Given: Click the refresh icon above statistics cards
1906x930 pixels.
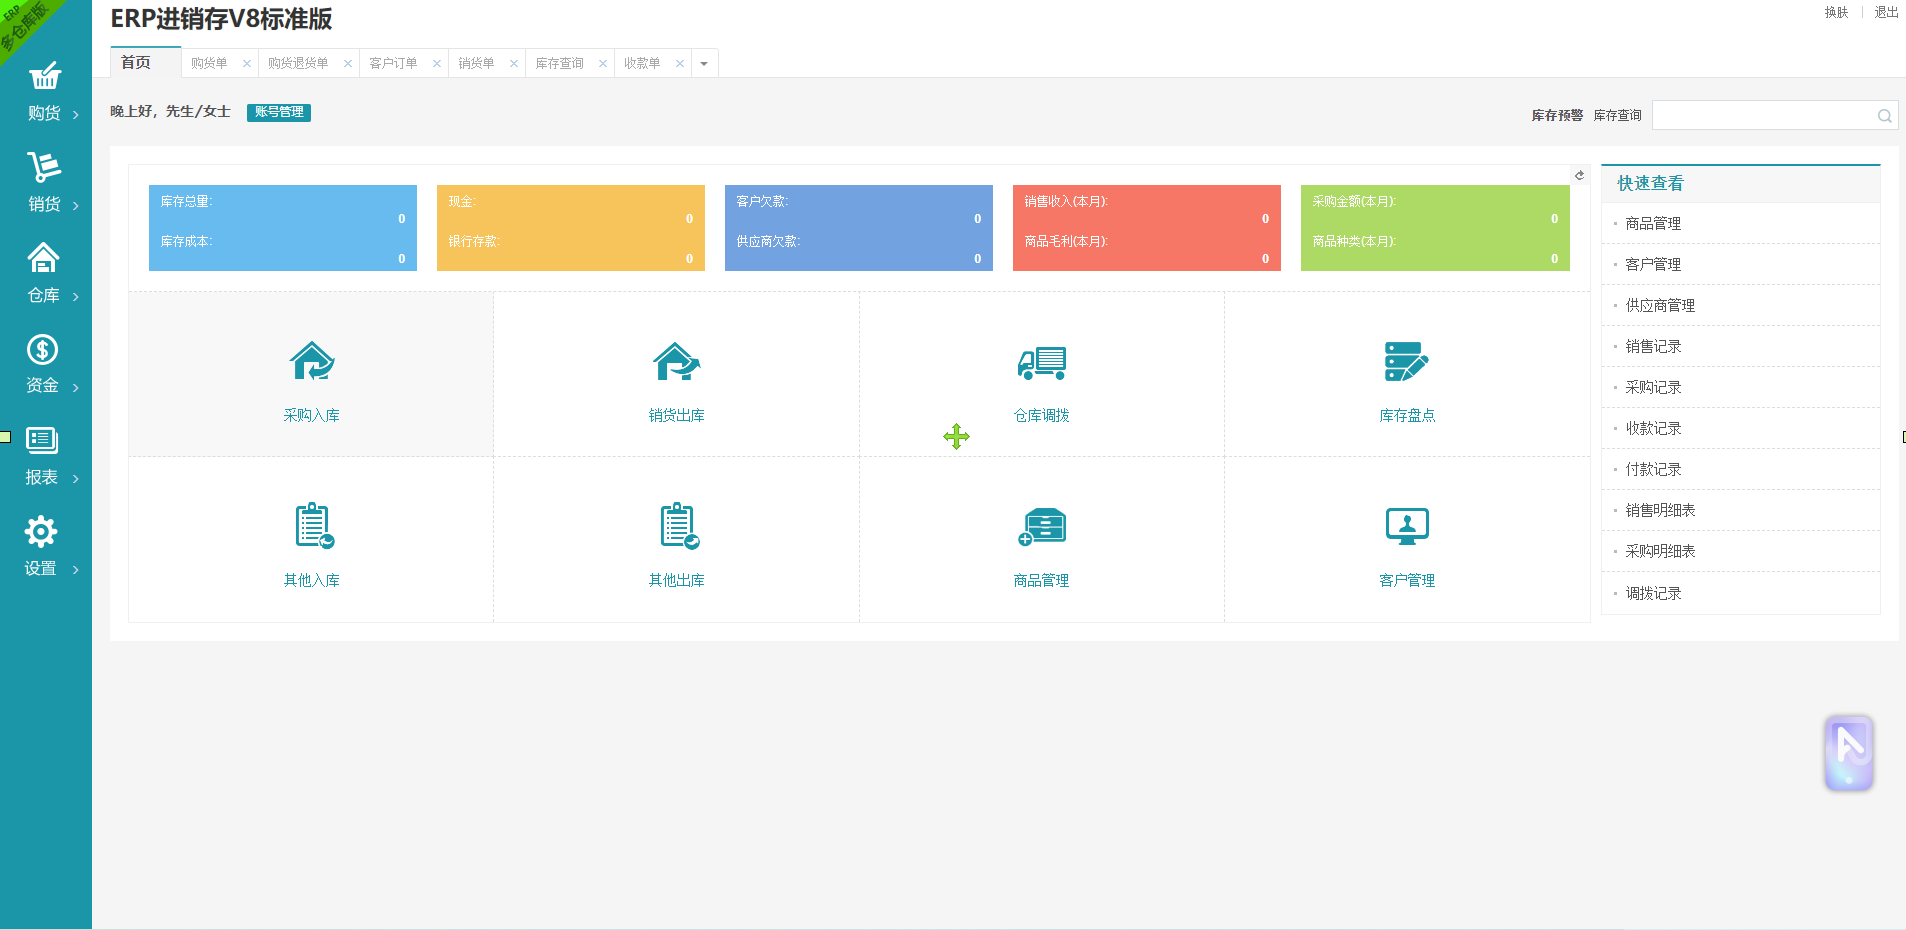Looking at the screenshot, I should 1580,175.
